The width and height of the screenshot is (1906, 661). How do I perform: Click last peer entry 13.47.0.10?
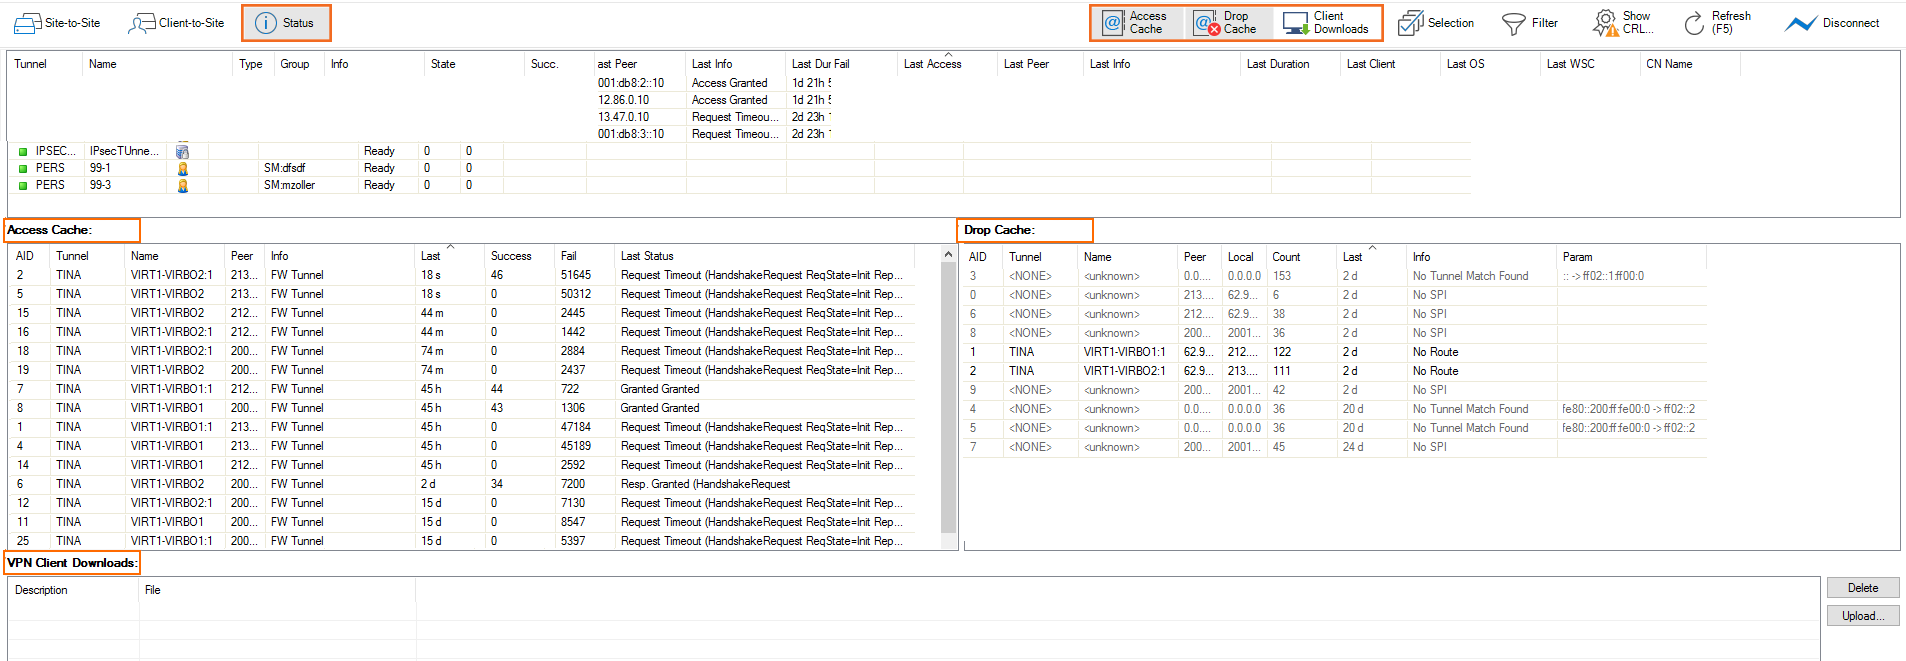(624, 117)
